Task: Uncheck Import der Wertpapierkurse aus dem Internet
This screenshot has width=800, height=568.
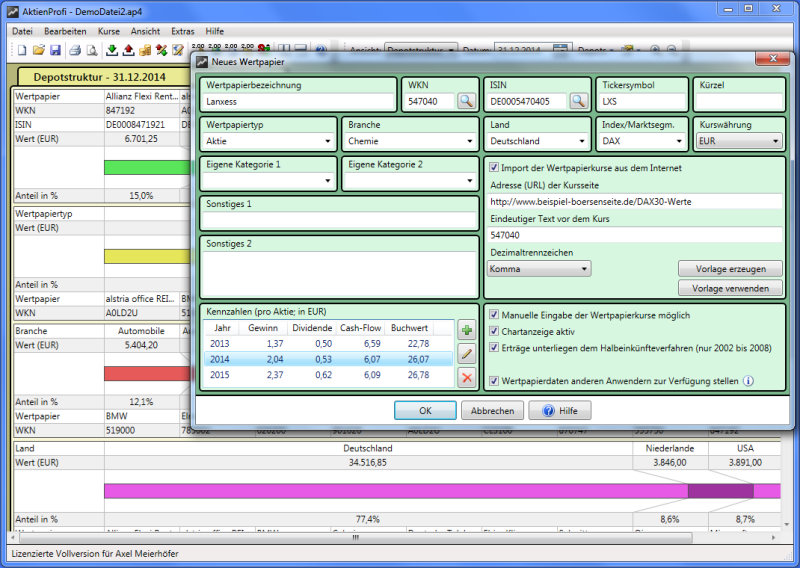Action: click(494, 168)
